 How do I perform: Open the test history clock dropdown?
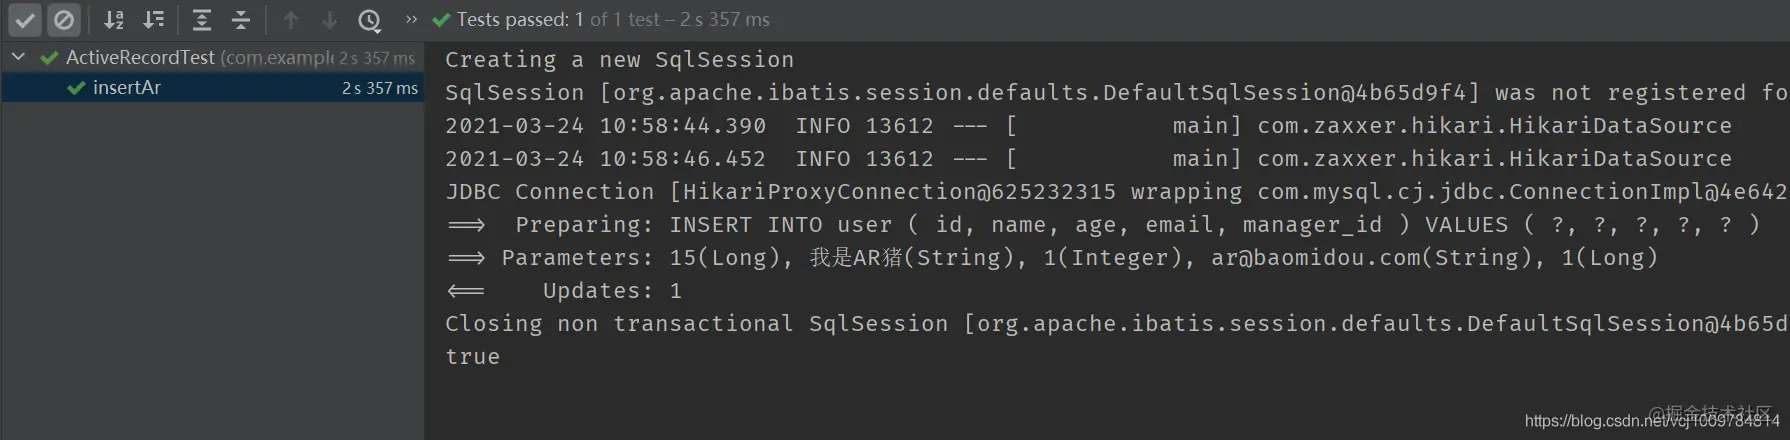pyautogui.click(x=370, y=20)
